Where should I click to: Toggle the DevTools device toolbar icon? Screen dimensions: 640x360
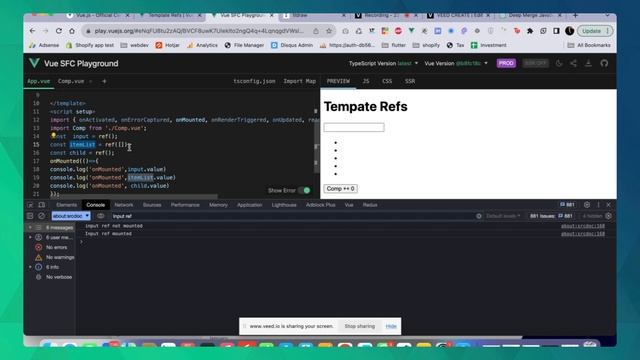pyautogui.click(x=42, y=205)
